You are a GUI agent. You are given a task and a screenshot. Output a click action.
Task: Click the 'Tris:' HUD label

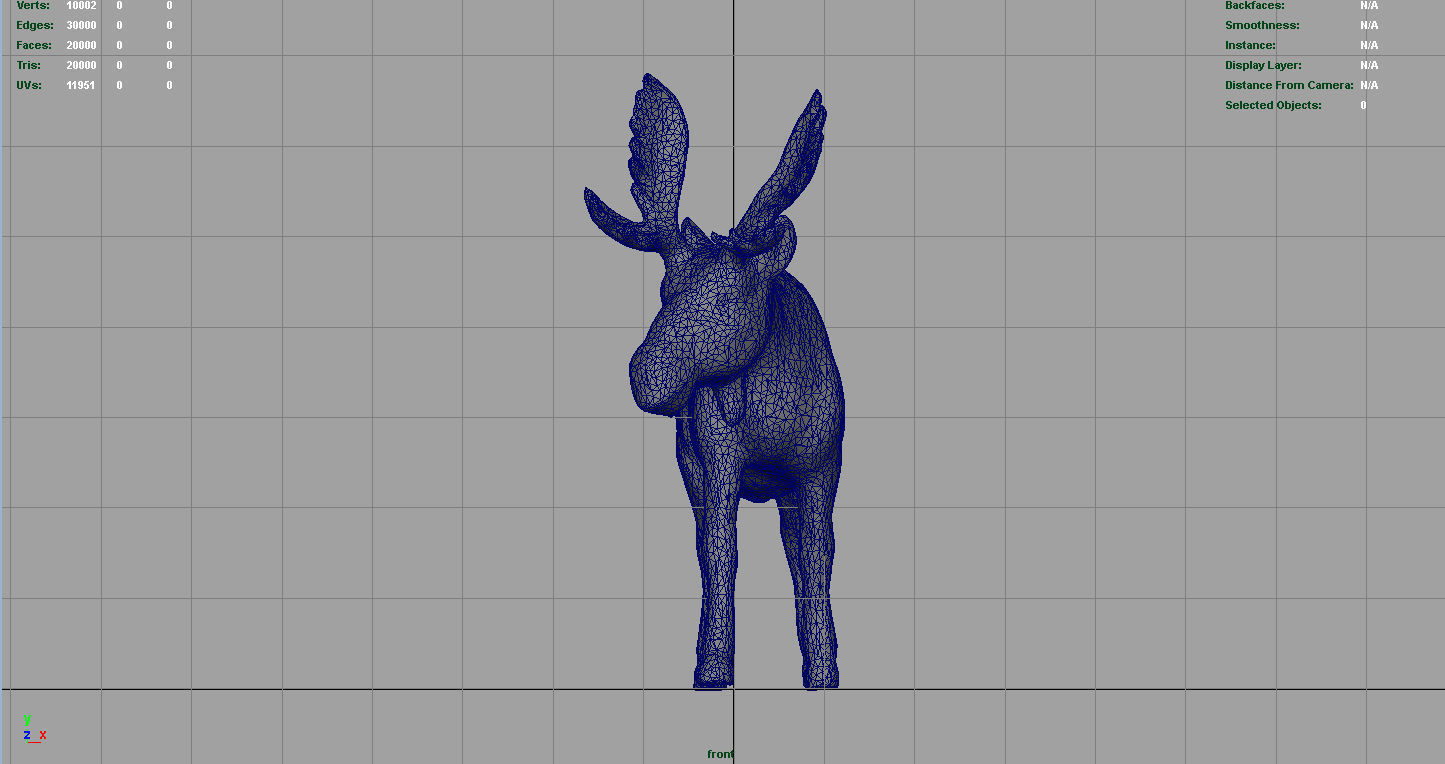point(29,65)
